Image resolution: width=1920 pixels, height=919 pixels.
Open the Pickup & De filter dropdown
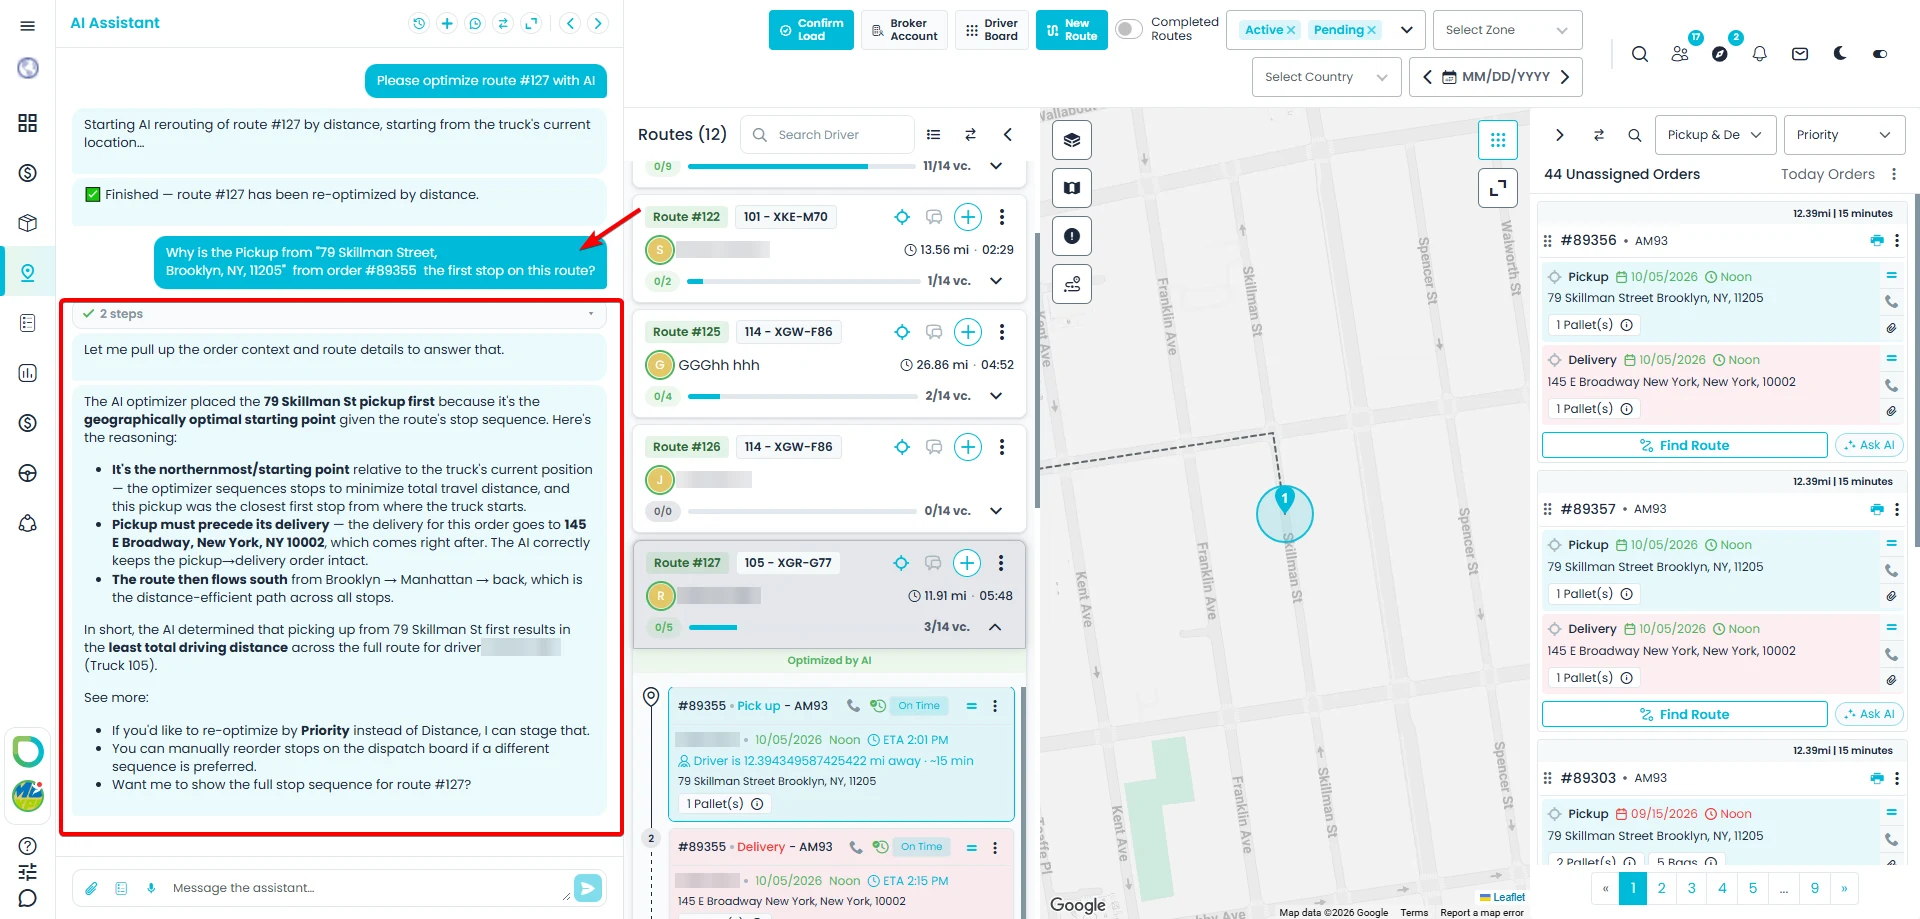1716,135
